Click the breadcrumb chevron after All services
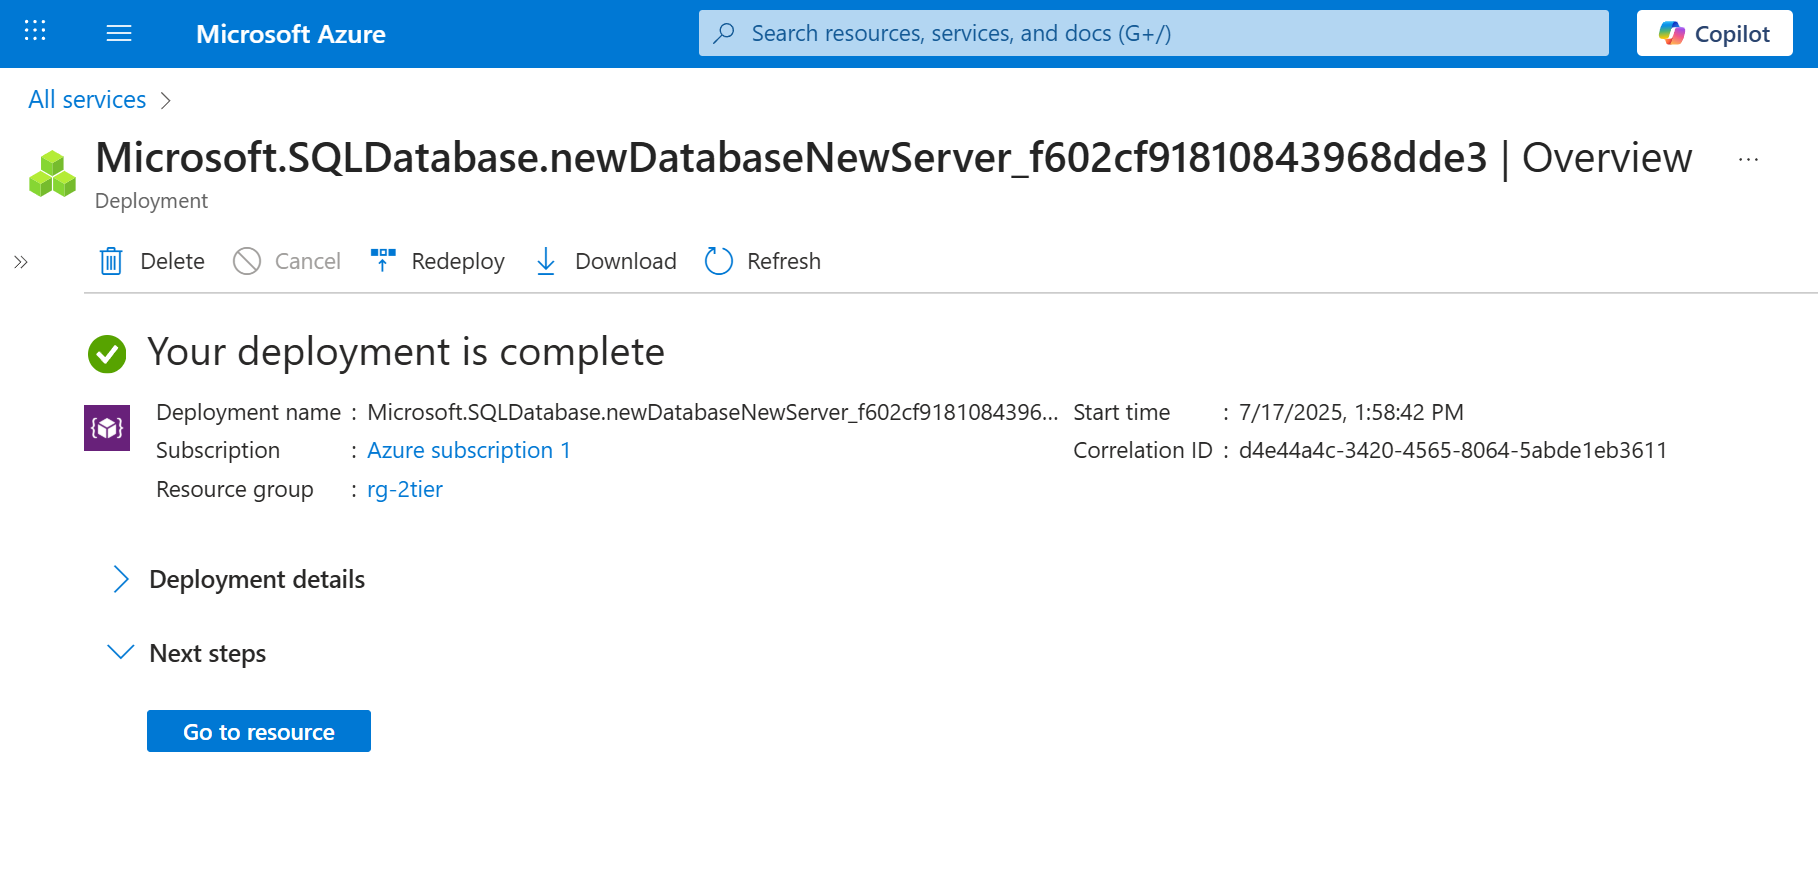 [166, 100]
